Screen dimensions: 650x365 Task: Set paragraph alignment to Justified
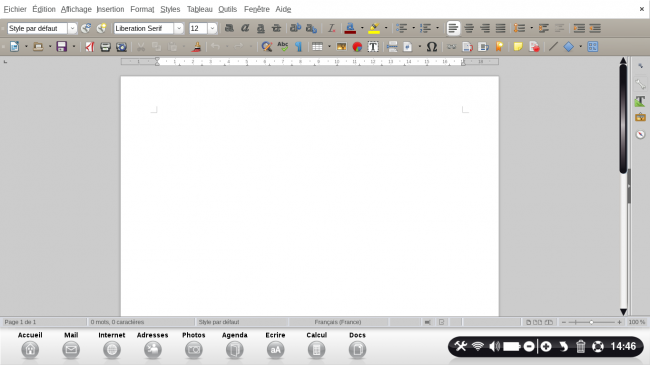(501, 28)
